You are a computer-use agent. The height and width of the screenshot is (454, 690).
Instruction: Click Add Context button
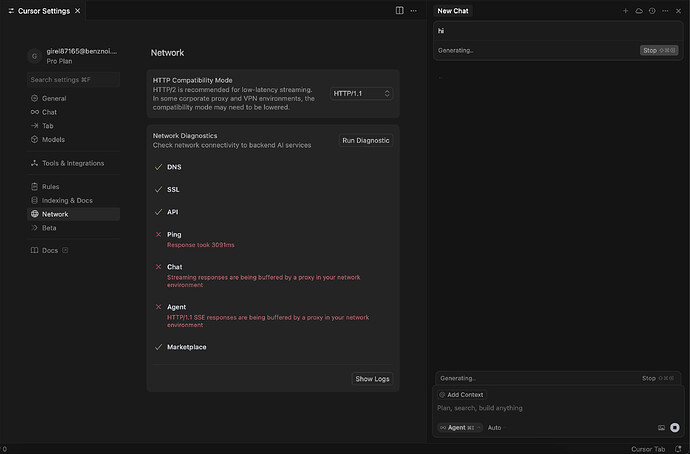coord(462,395)
